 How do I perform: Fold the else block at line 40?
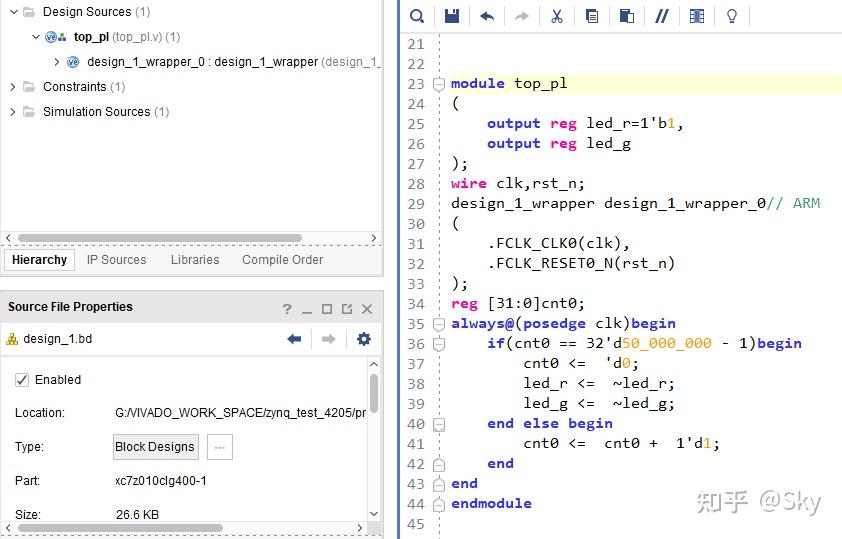click(439, 424)
